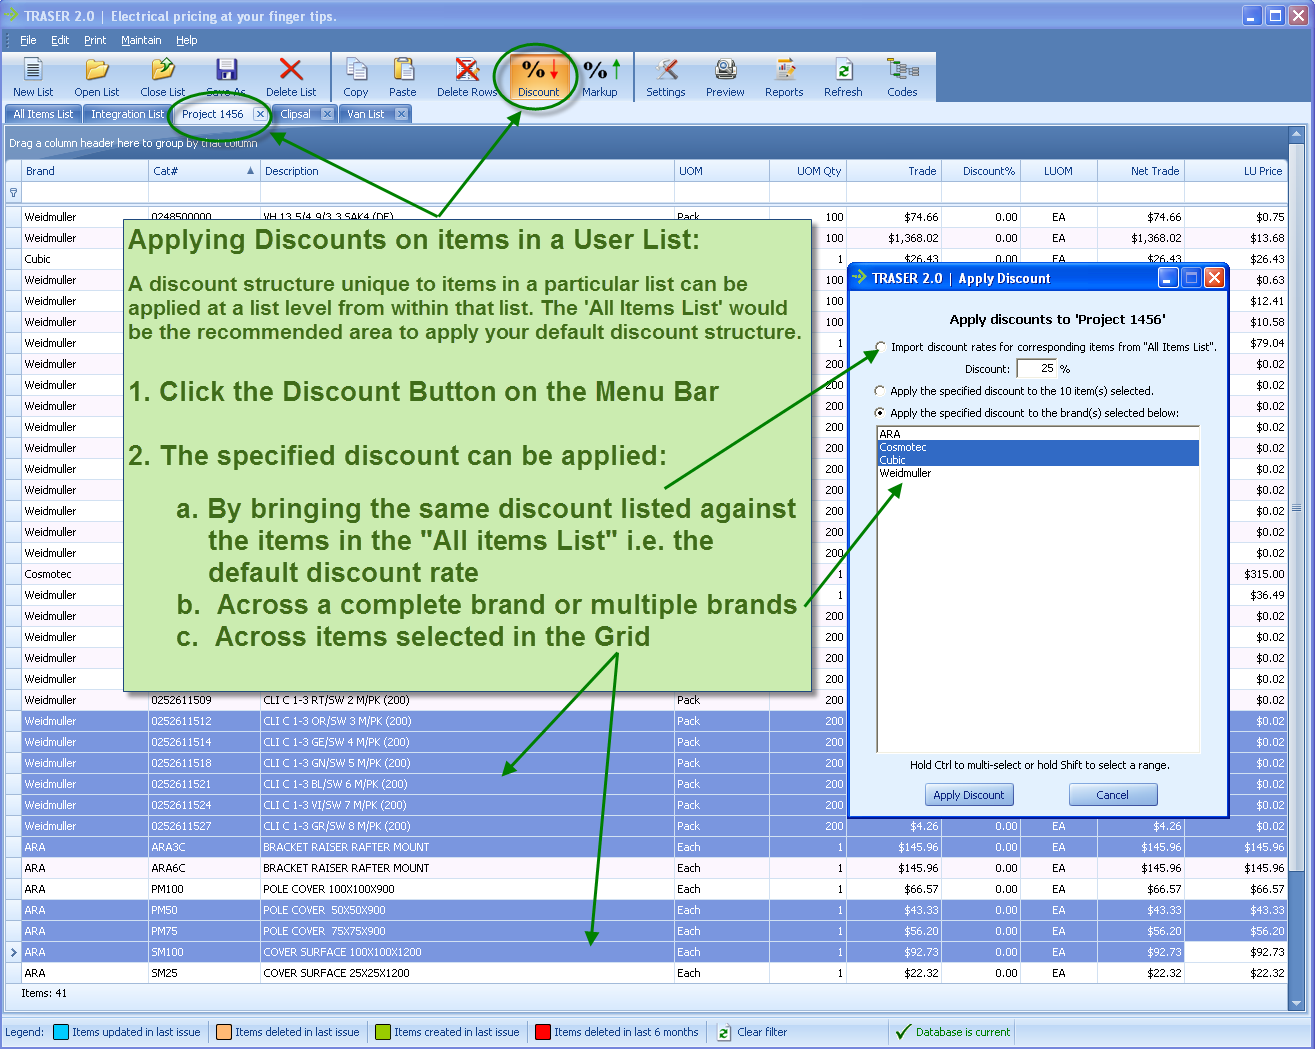Sort by the UOM Qty column header

[x=808, y=171]
